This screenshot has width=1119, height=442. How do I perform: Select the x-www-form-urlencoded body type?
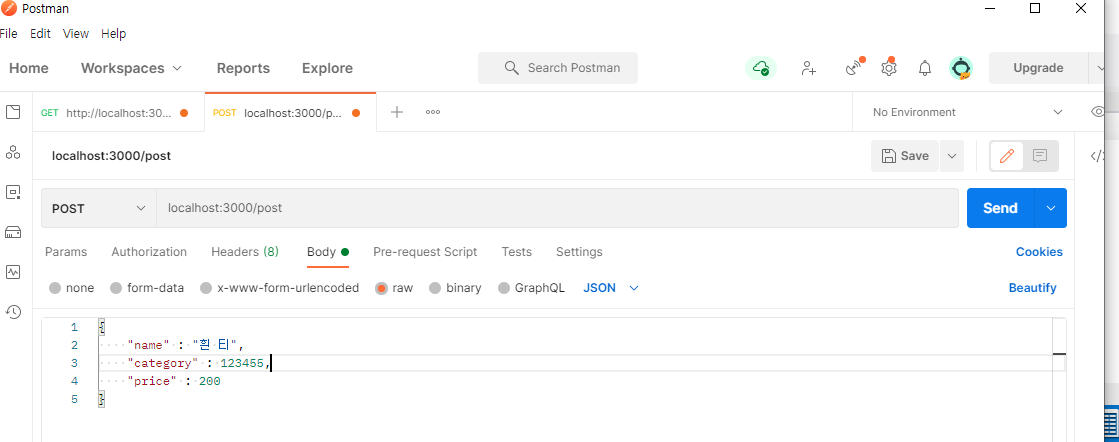click(206, 288)
